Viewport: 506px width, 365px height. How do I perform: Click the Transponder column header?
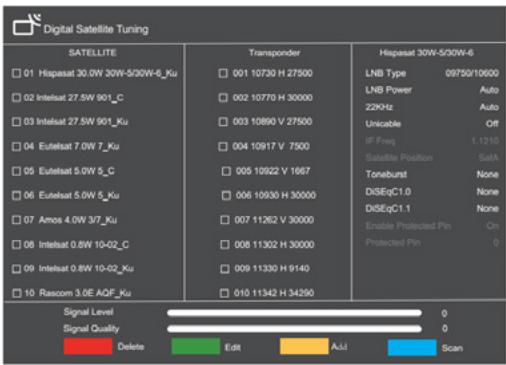point(274,53)
